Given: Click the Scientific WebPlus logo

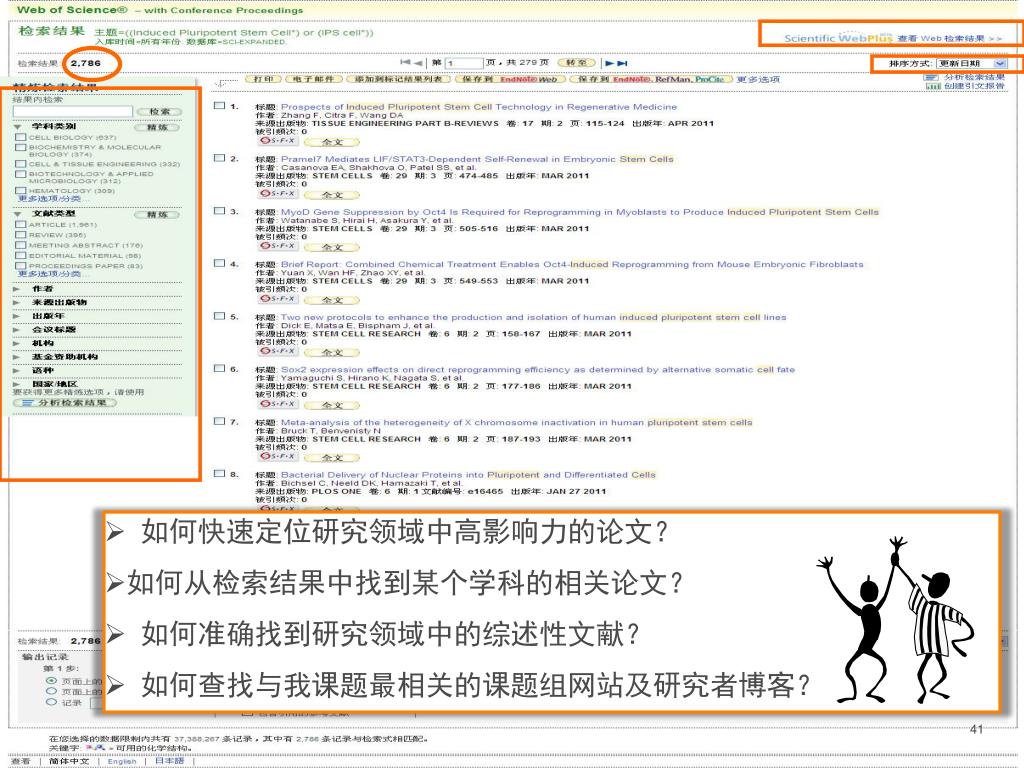Looking at the screenshot, I should [x=838, y=38].
